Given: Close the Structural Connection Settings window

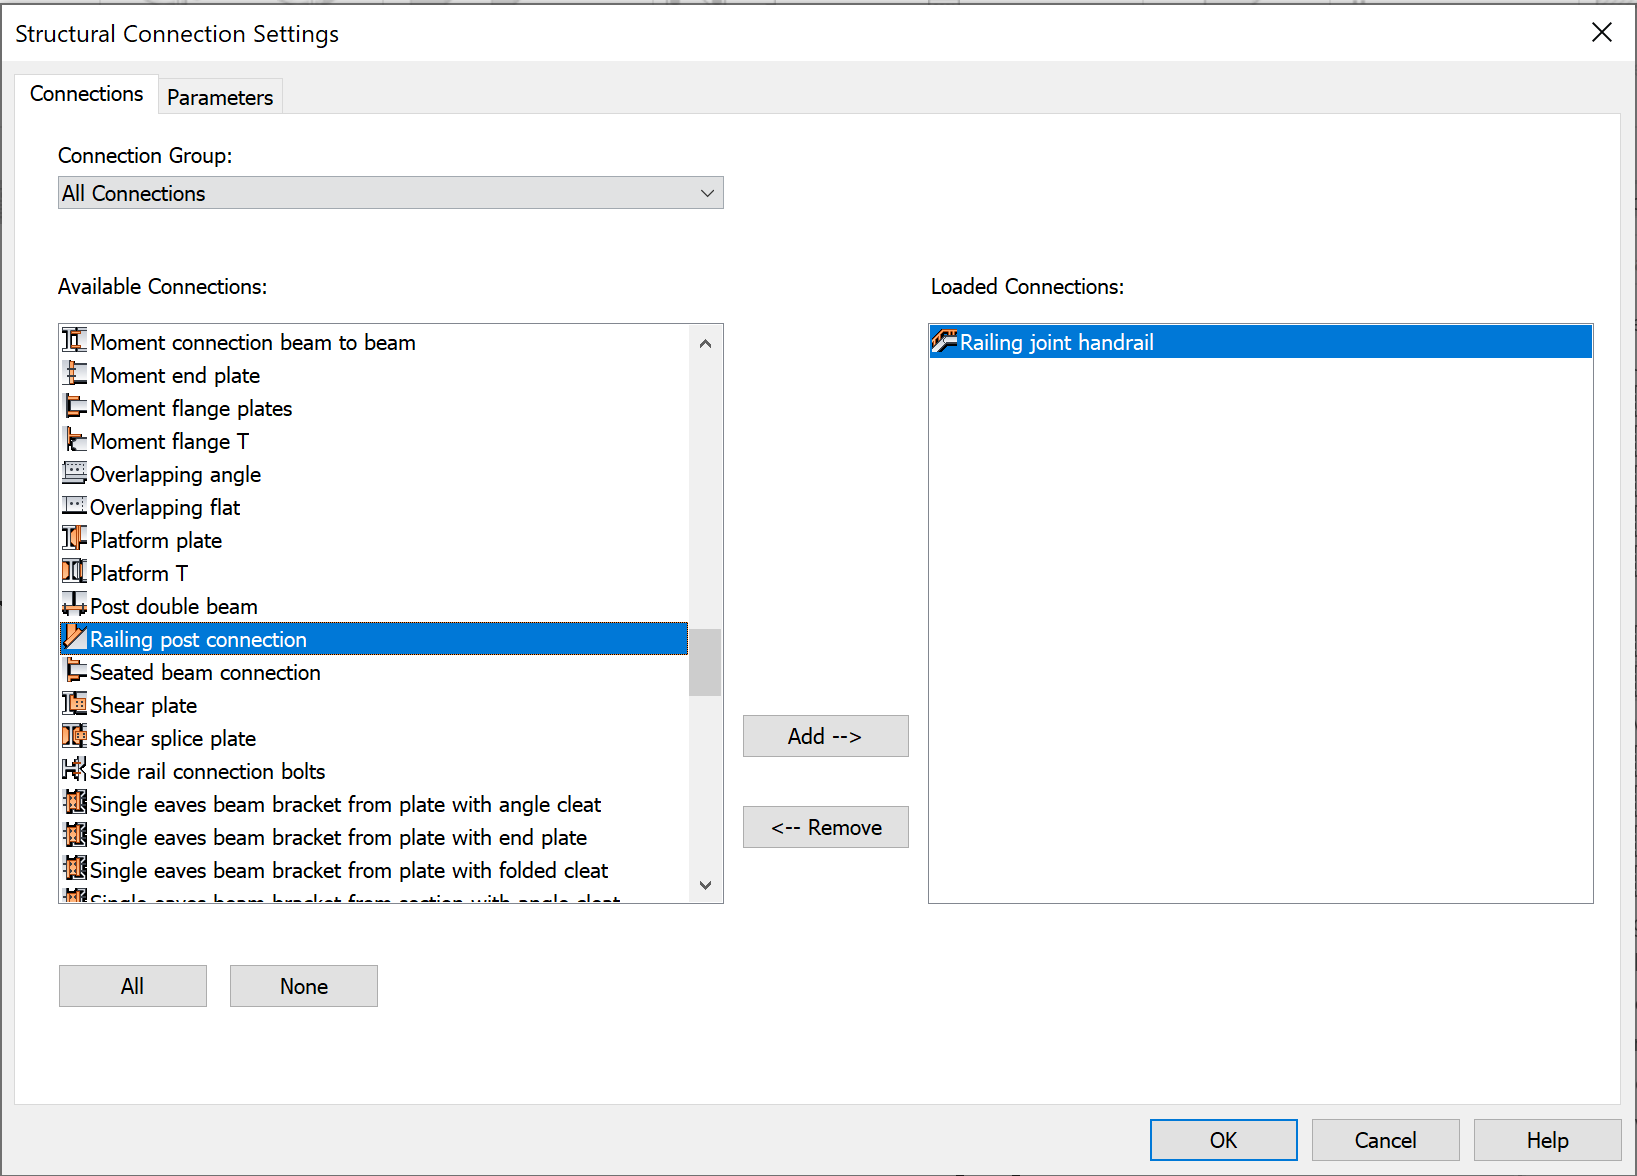Looking at the screenshot, I should (1602, 32).
